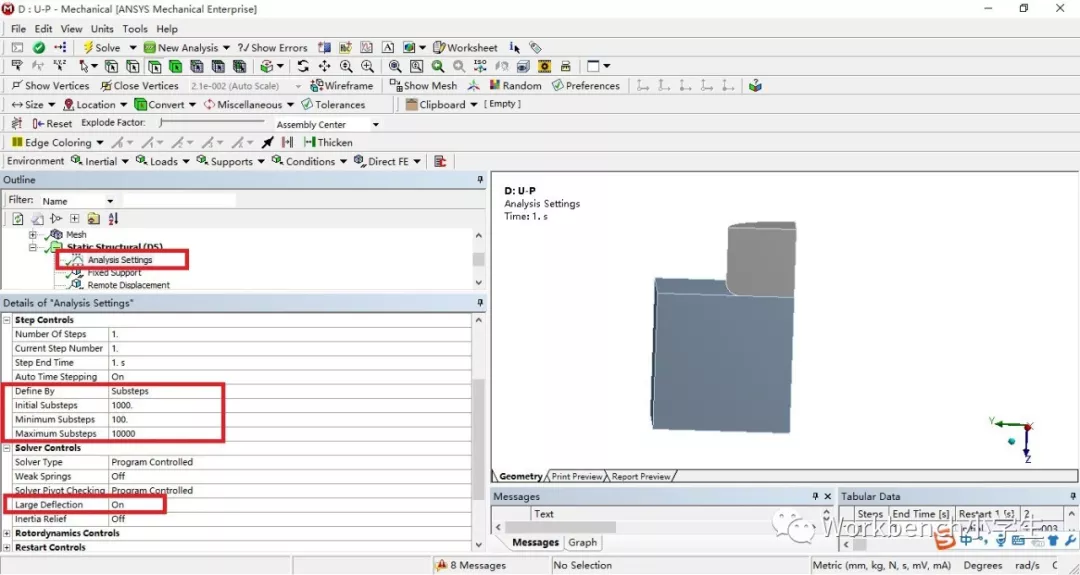Viewport: 1080px width, 575px height.
Task: Click the Explode Factor slider
Action: click(x=211, y=123)
